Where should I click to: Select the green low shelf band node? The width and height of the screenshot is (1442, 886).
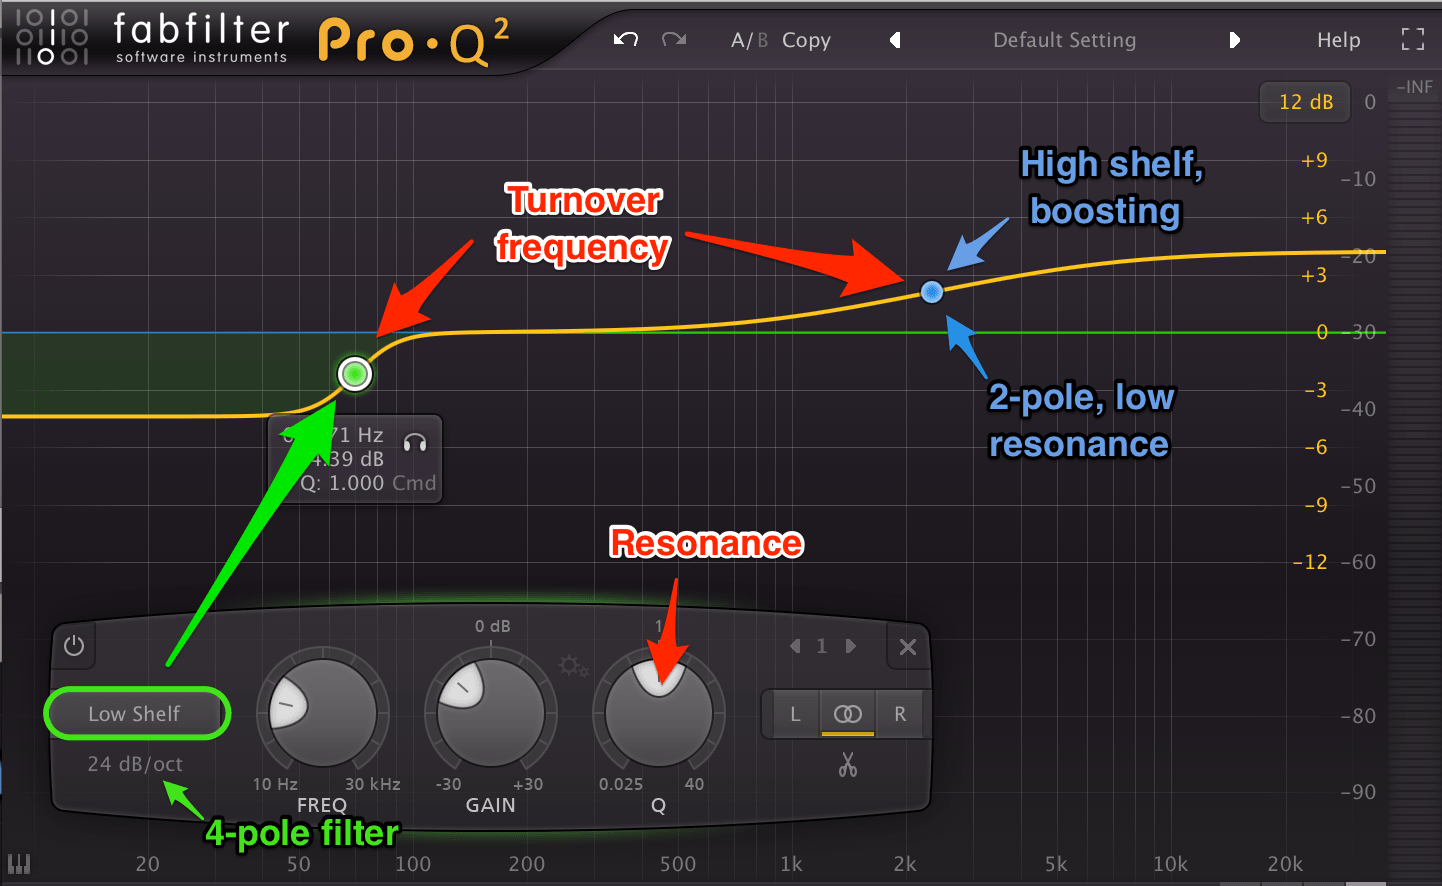tap(355, 374)
